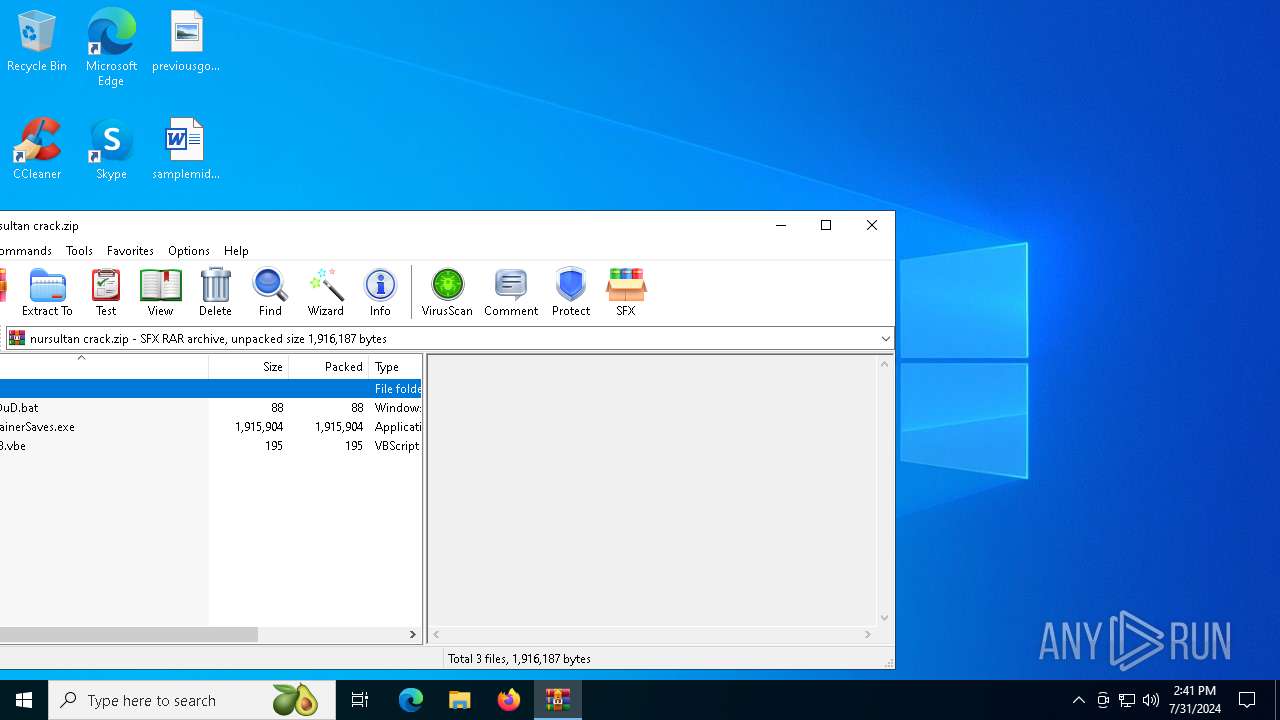Open the View toolbar button
The width and height of the screenshot is (1280, 720).
pyautogui.click(x=160, y=292)
